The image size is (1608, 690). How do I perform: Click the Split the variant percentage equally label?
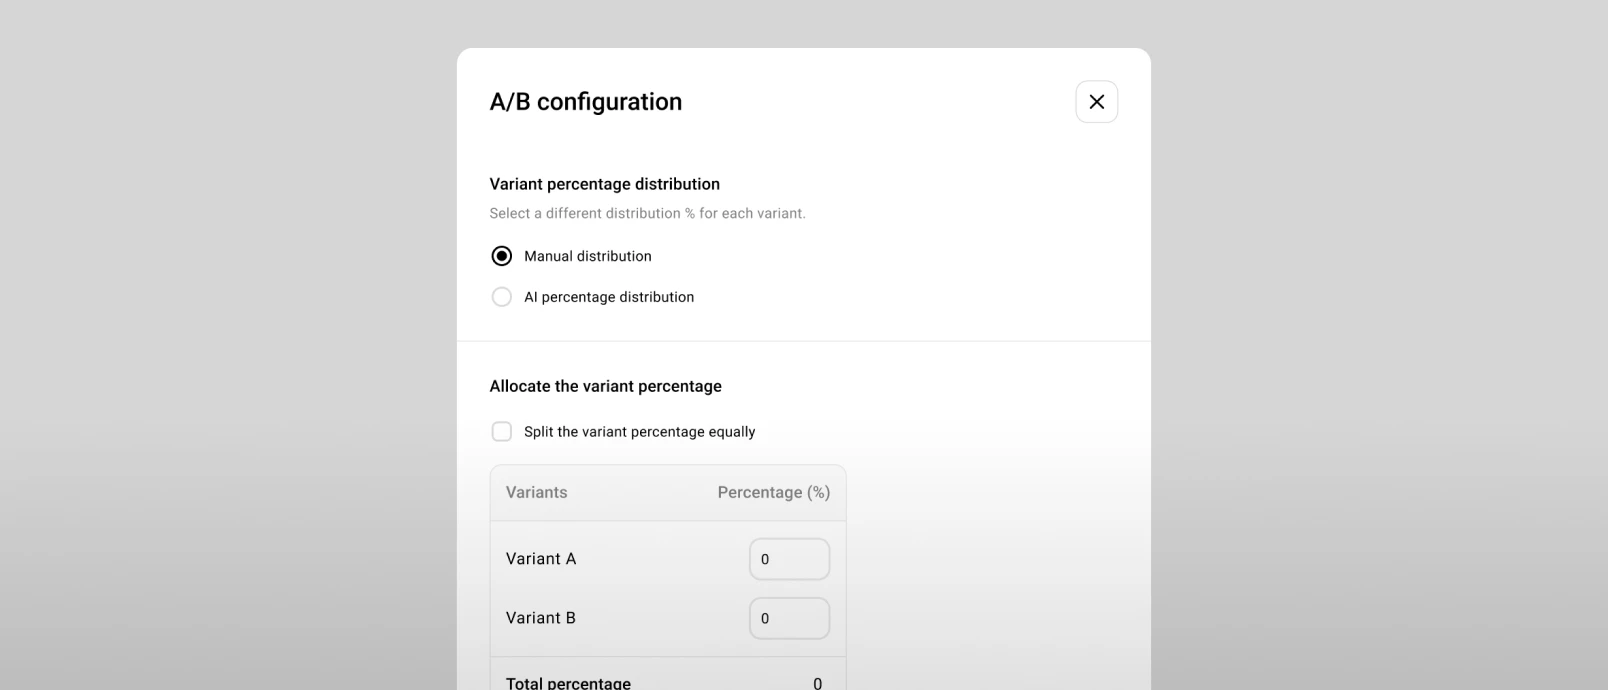(x=640, y=432)
